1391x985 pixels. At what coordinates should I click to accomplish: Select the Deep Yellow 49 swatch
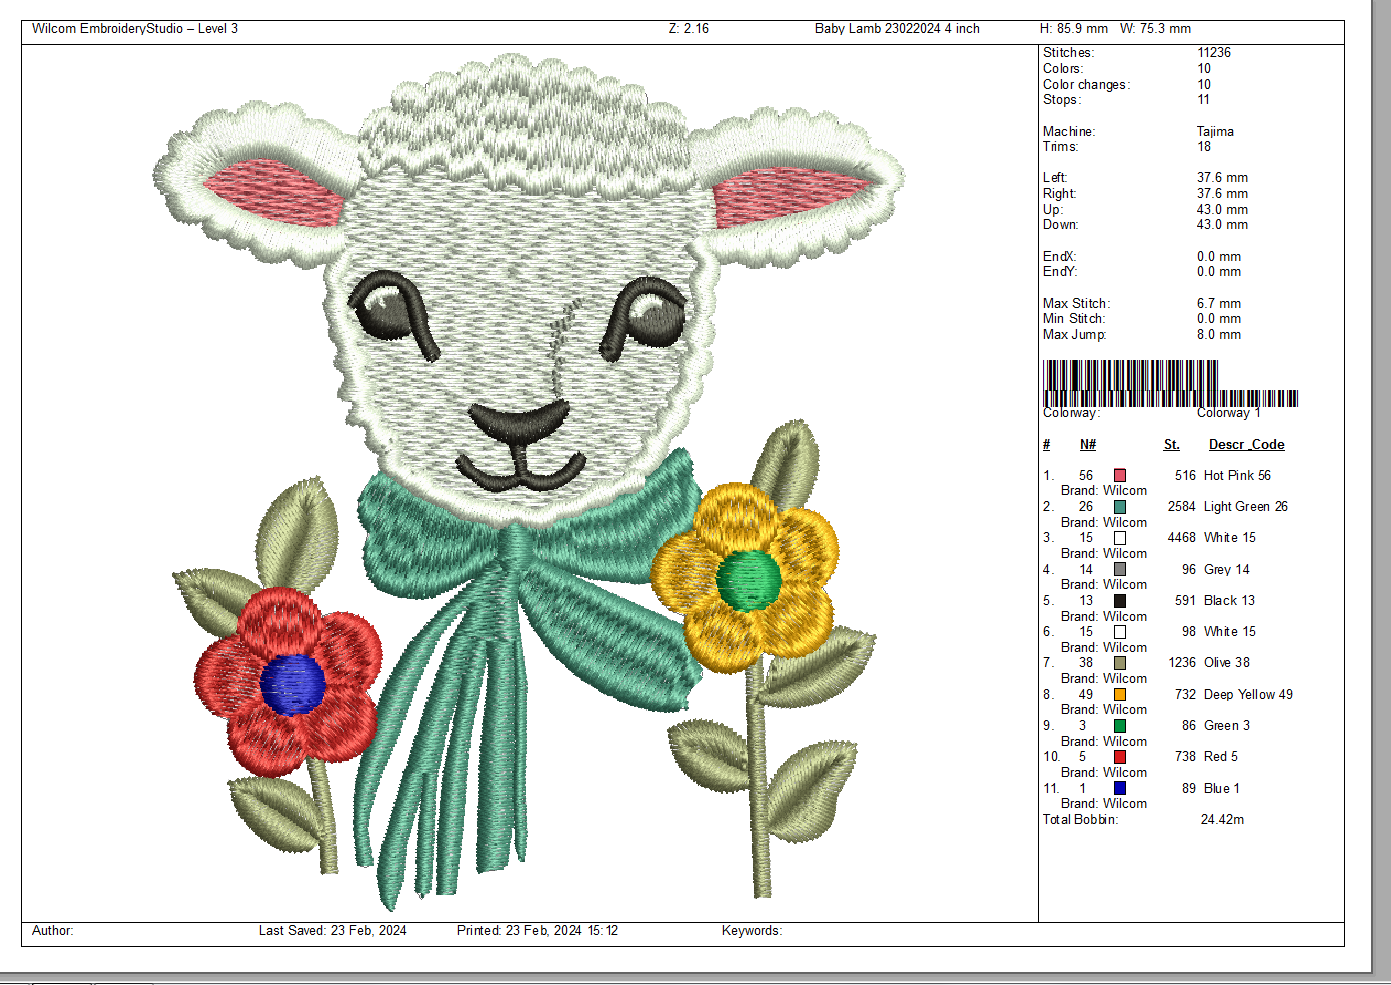[x=1120, y=695]
